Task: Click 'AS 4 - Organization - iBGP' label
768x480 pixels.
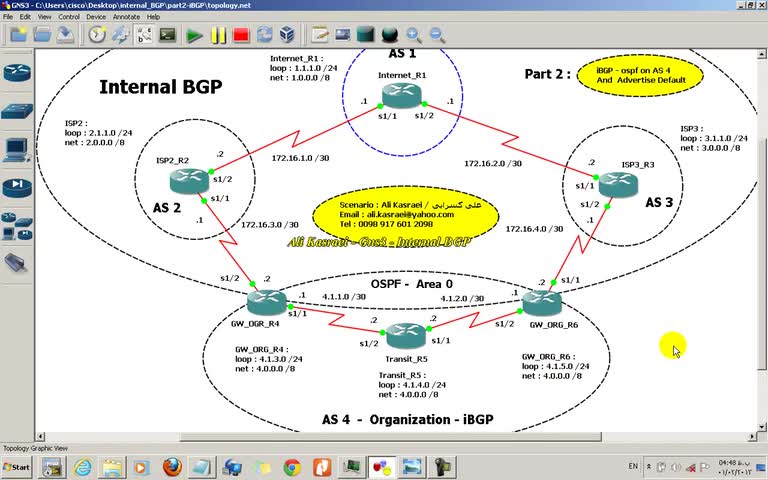Action: (x=408, y=420)
